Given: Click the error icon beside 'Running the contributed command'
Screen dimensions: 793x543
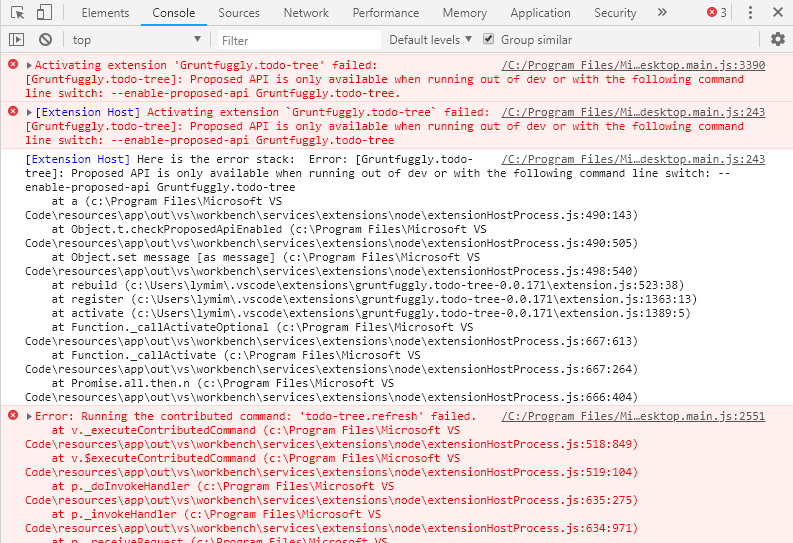Looking at the screenshot, I should [13, 416].
